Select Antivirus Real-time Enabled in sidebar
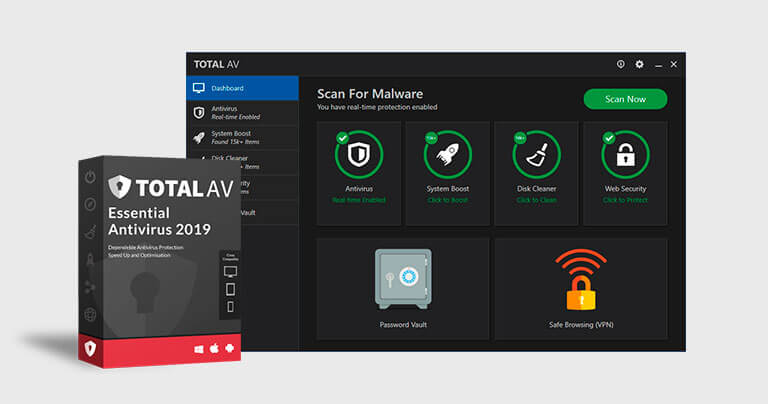Viewport: 768px width, 404px height. pos(242,113)
